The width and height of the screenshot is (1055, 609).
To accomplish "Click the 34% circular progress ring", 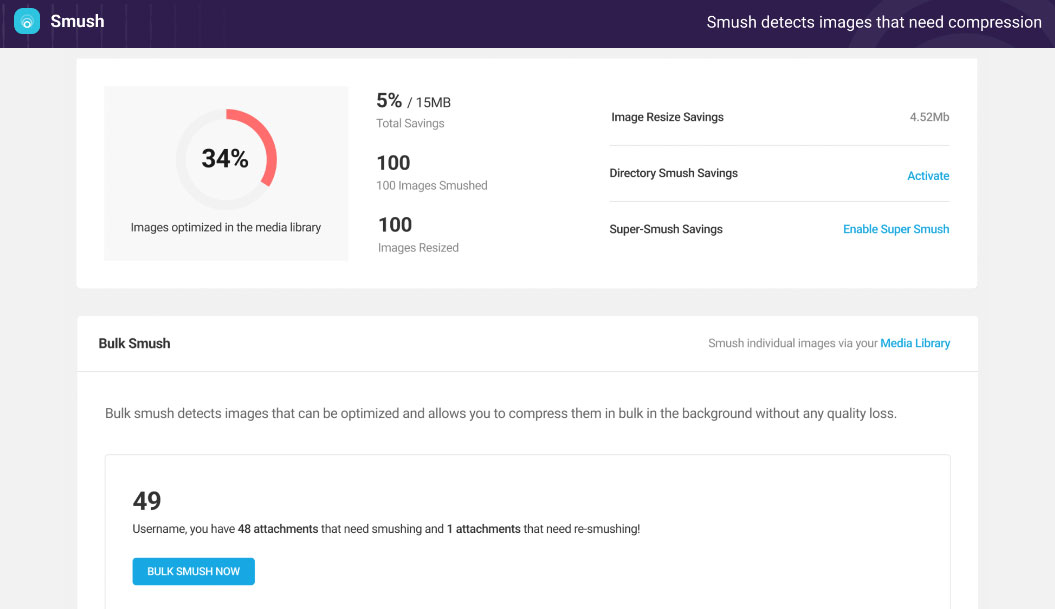I will [x=226, y=159].
